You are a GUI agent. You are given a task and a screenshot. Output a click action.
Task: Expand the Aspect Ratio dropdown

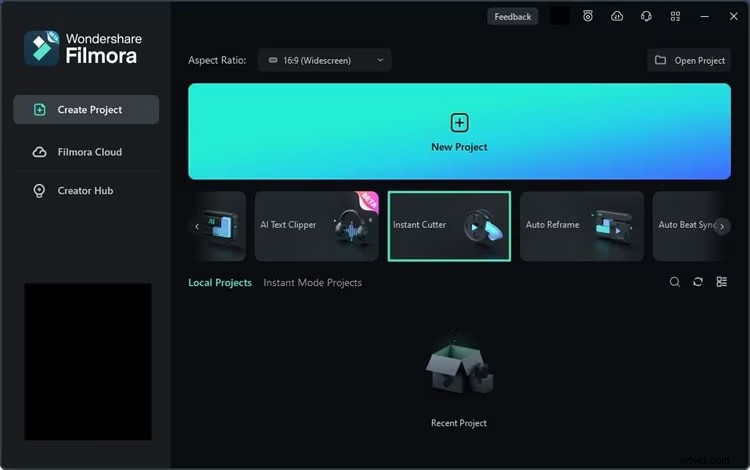click(325, 60)
